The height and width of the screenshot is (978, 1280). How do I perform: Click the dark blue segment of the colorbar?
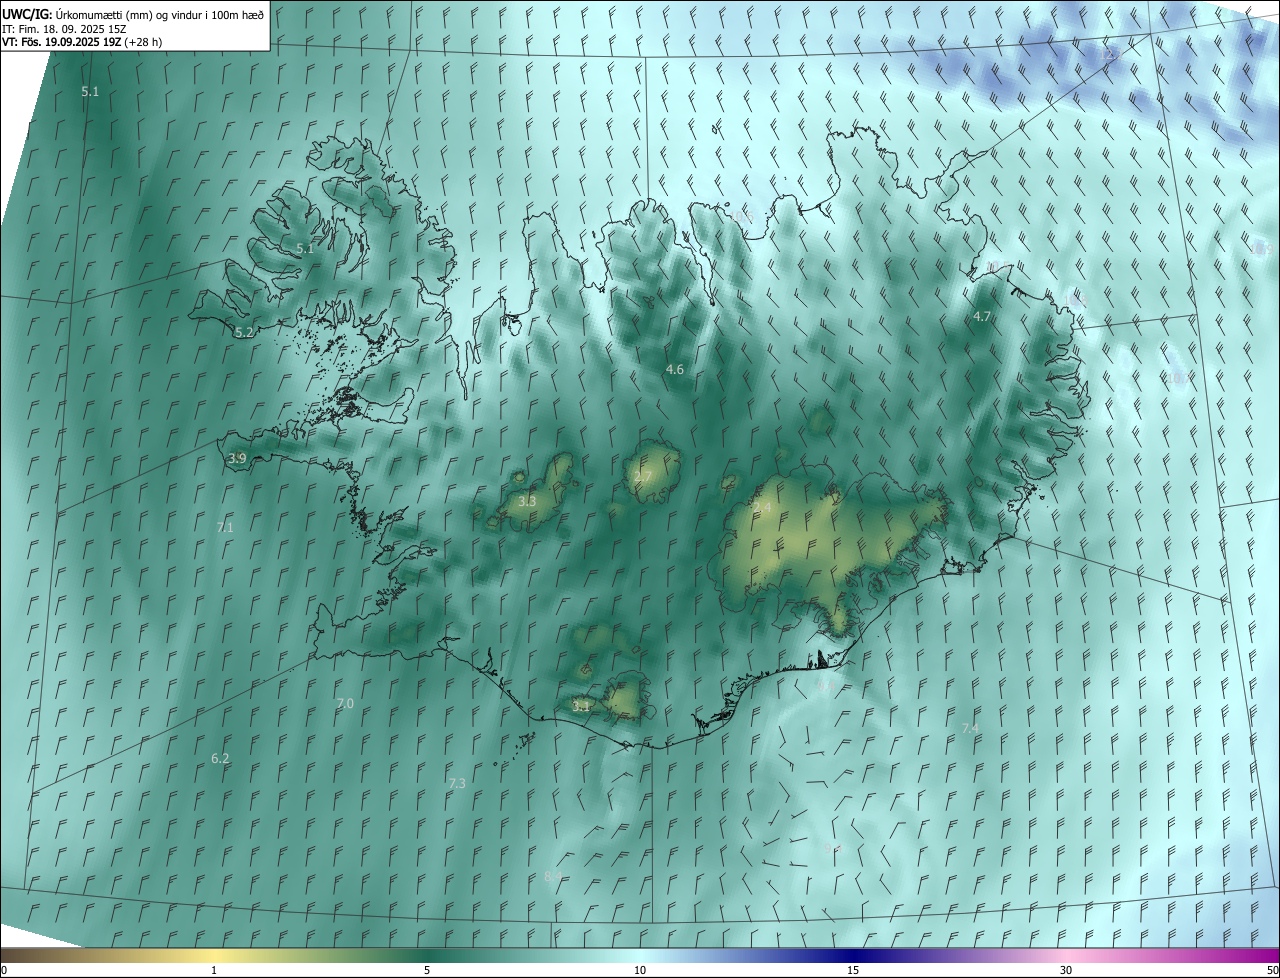[853, 954]
